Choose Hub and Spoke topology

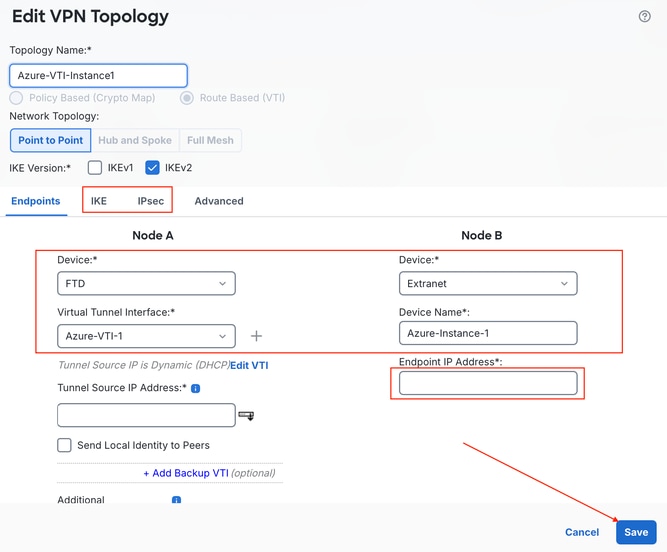[x=135, y=140]
